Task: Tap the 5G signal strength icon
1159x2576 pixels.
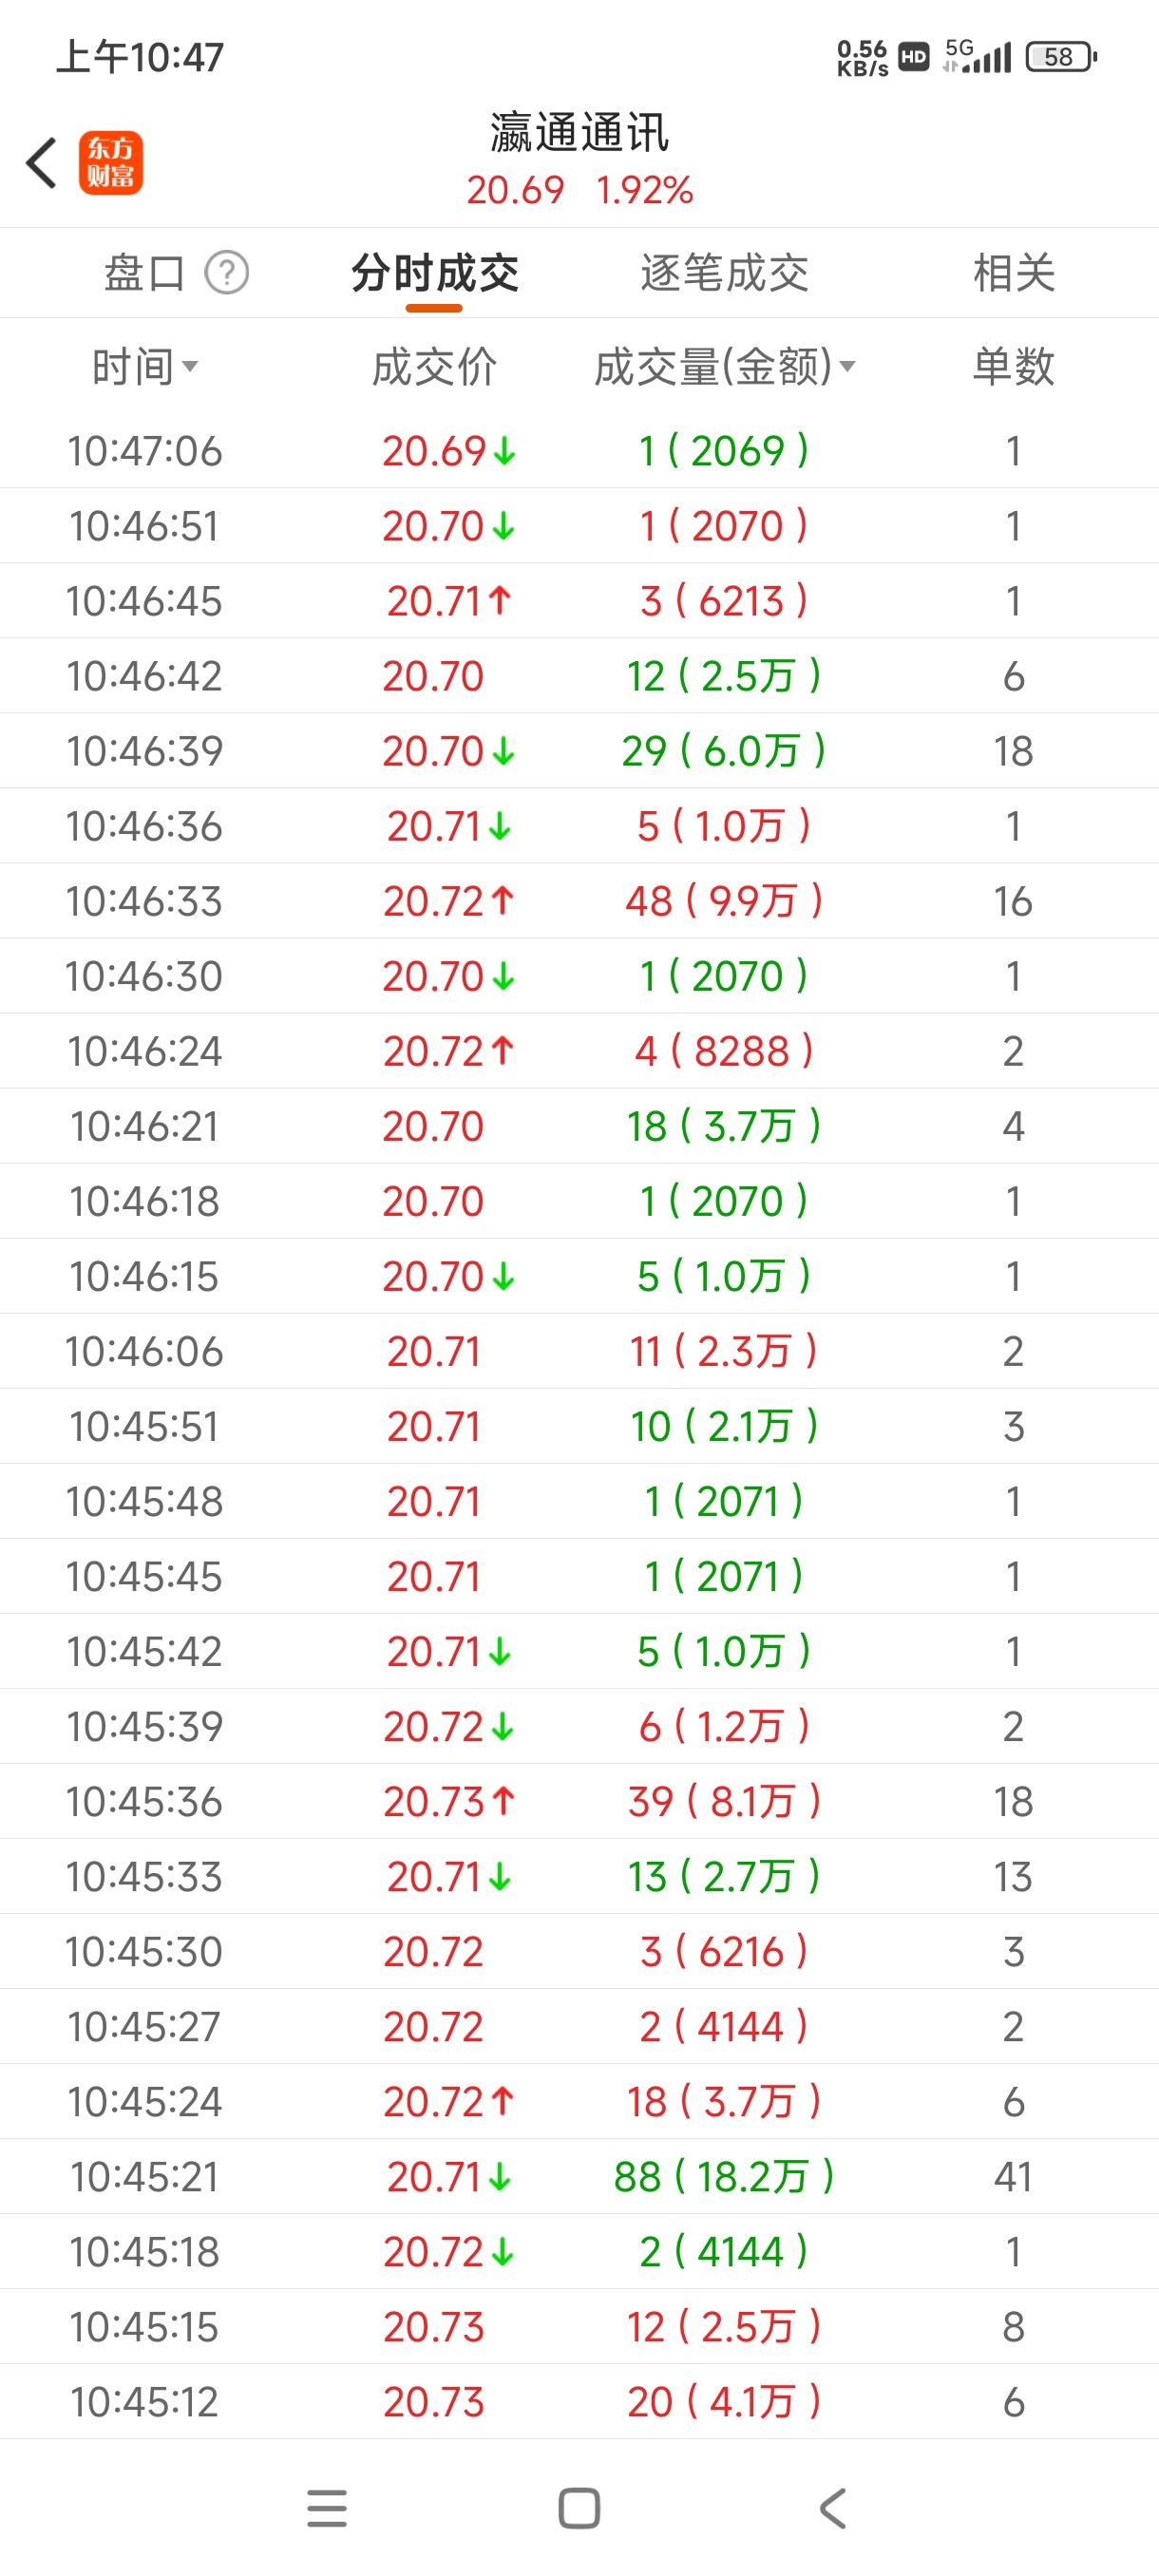Action: click(978, 56)
